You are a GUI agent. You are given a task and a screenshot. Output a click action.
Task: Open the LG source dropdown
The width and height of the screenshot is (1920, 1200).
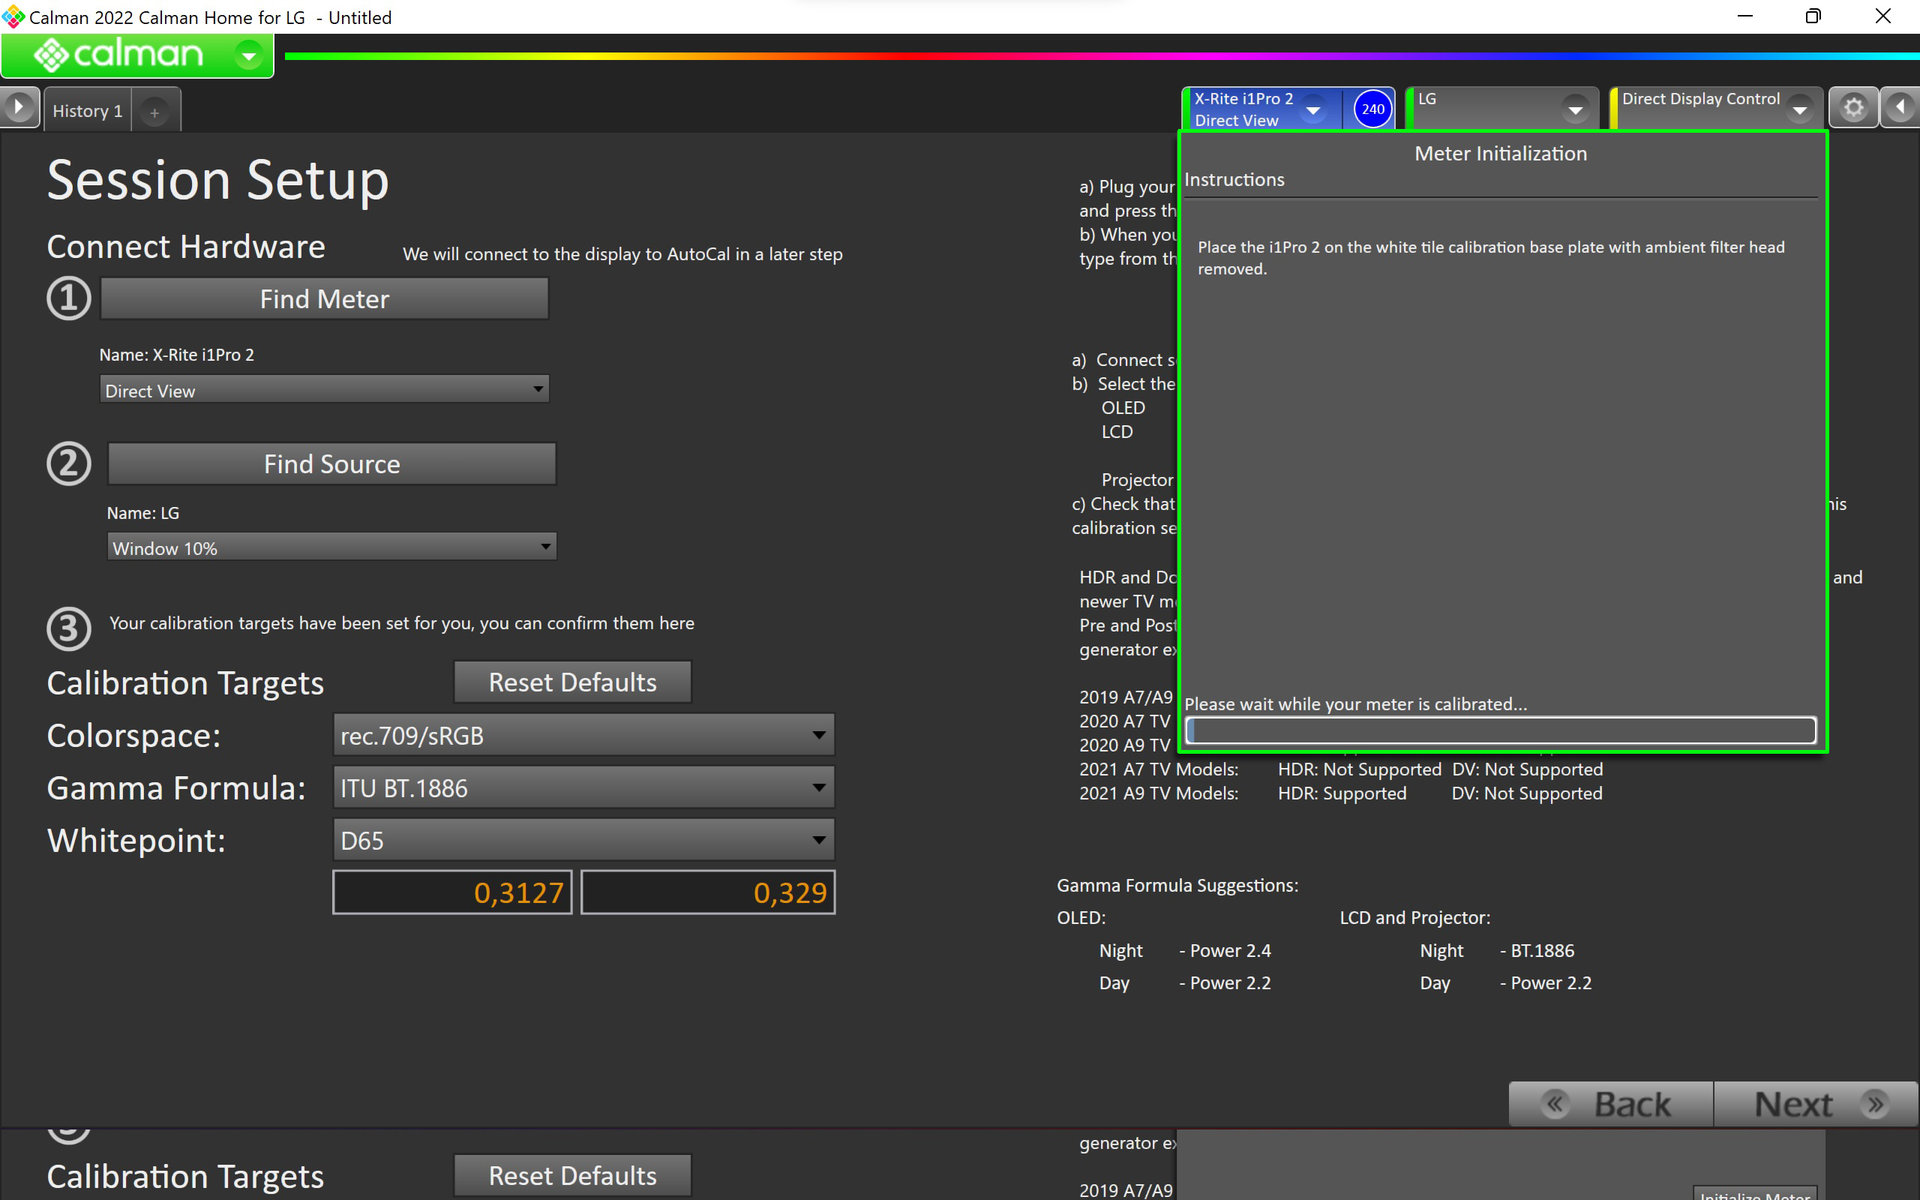click(1575, 110)
